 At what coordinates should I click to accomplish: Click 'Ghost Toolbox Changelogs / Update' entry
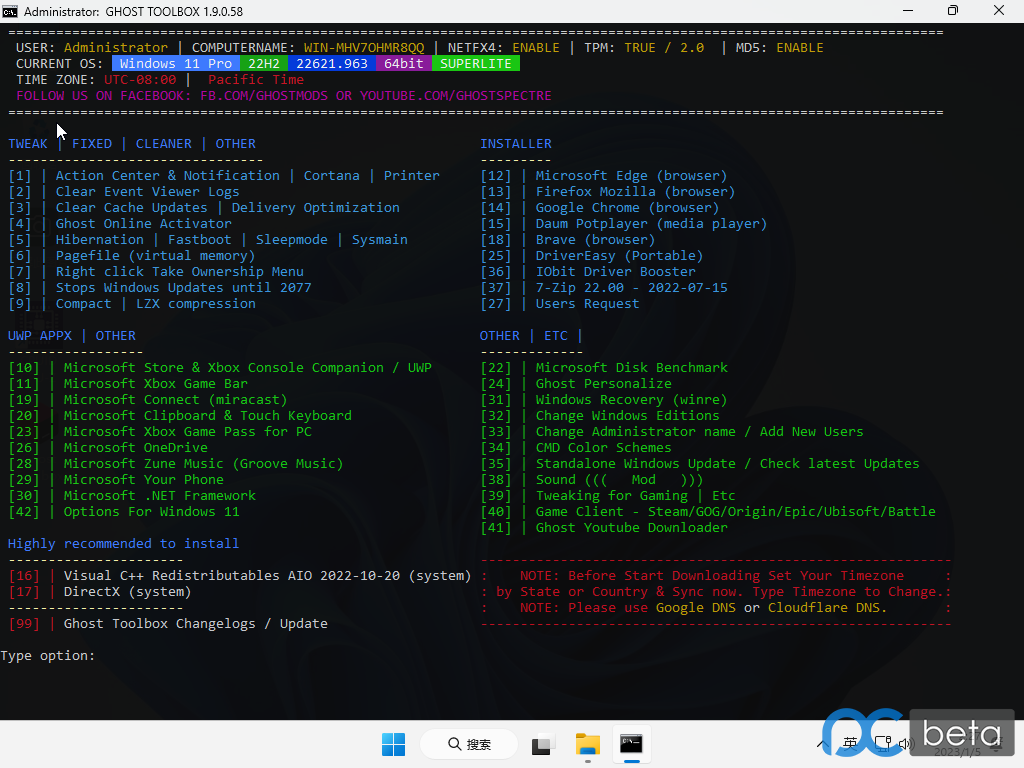pos(196,624)
